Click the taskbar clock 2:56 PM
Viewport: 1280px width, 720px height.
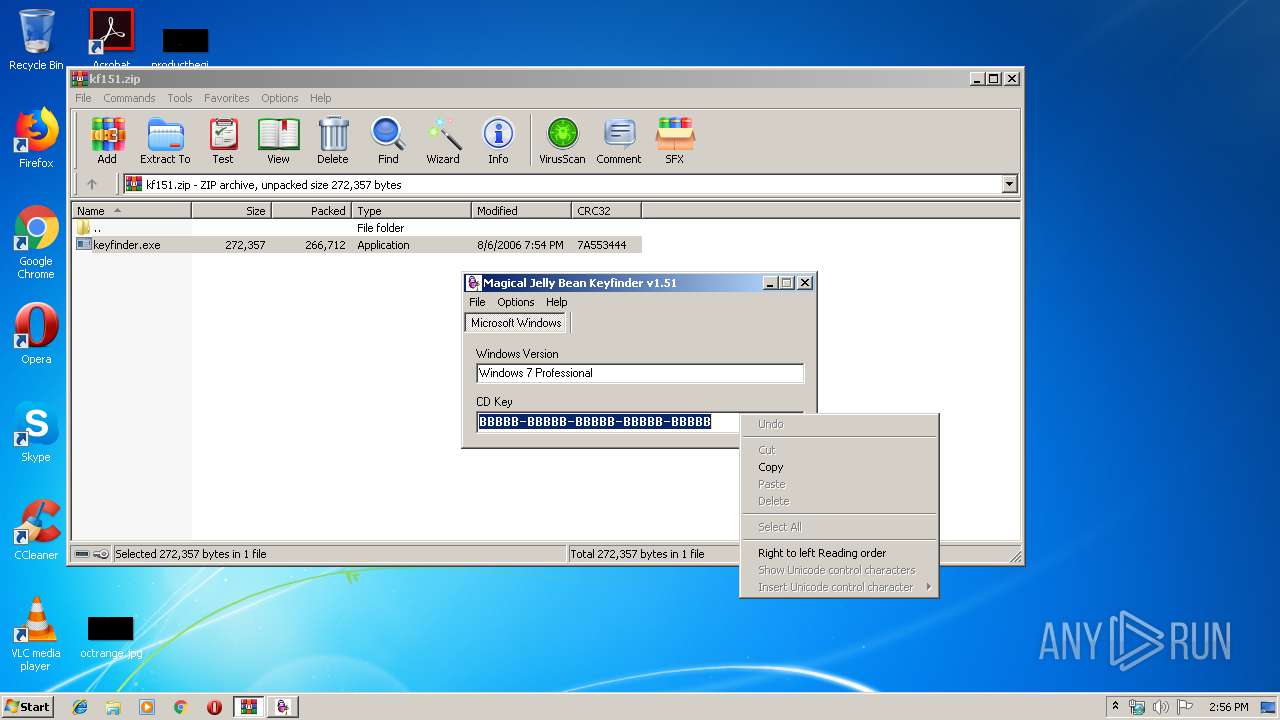point(1228,707)
